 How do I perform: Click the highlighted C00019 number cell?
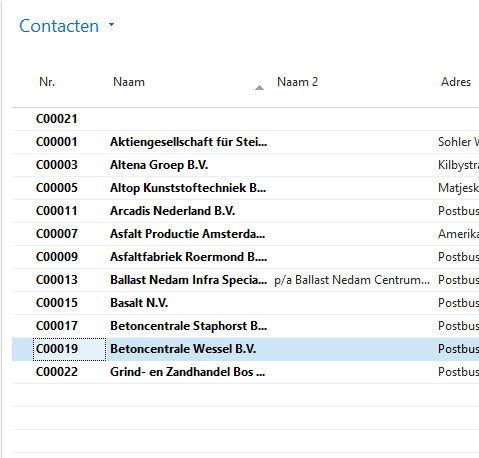coord(69,349)
